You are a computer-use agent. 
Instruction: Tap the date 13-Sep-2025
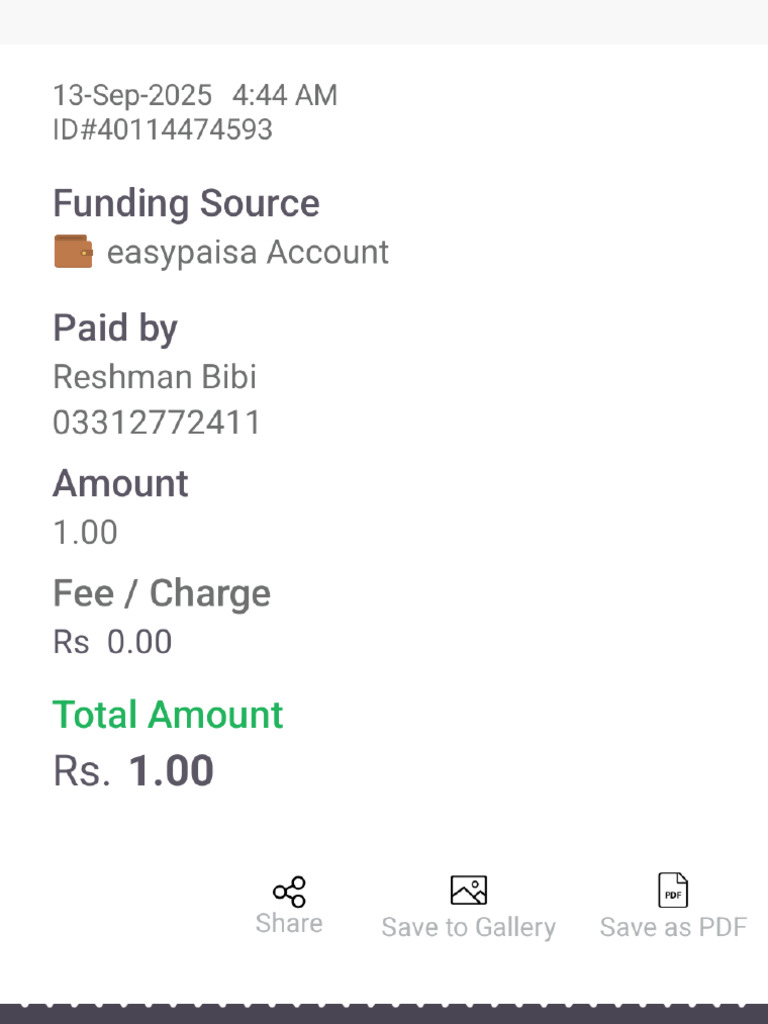click(x=133, y=95)
